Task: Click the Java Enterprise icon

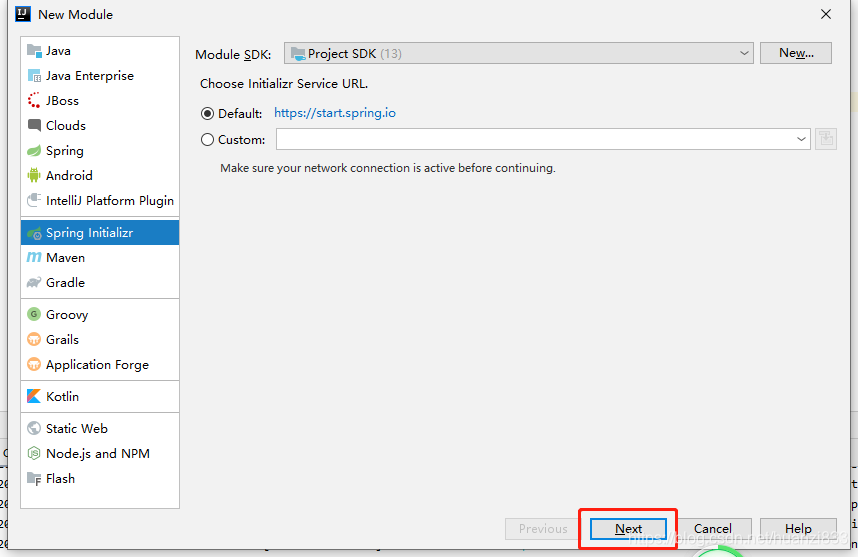Action: click(x=34, y=76)
